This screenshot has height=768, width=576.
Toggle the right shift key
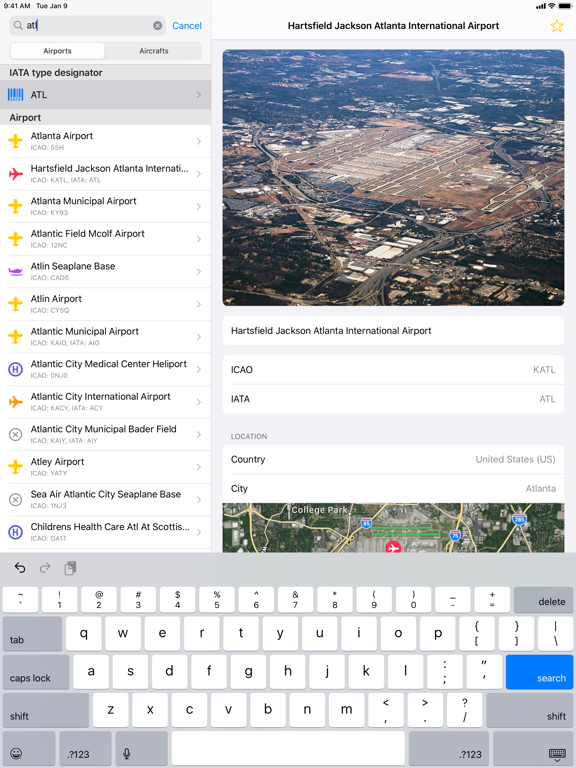[529, 710]
